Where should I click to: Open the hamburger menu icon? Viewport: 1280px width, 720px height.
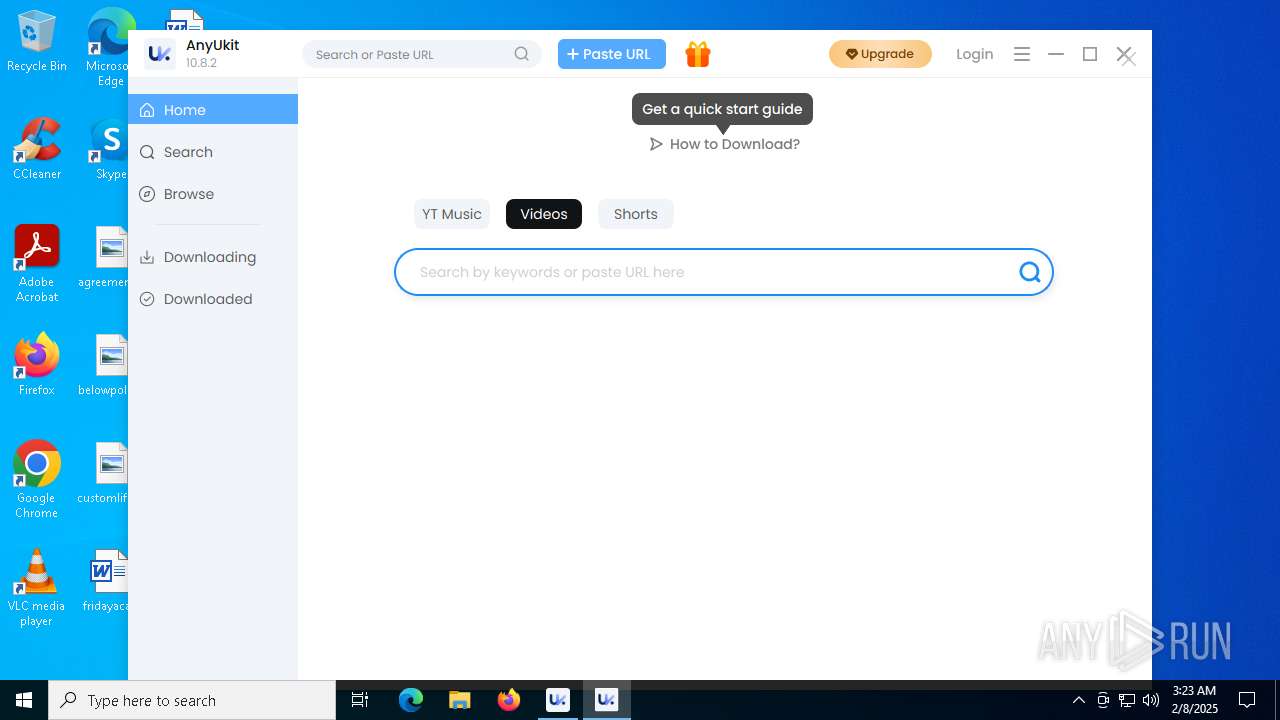click(x=1021, y=54)
